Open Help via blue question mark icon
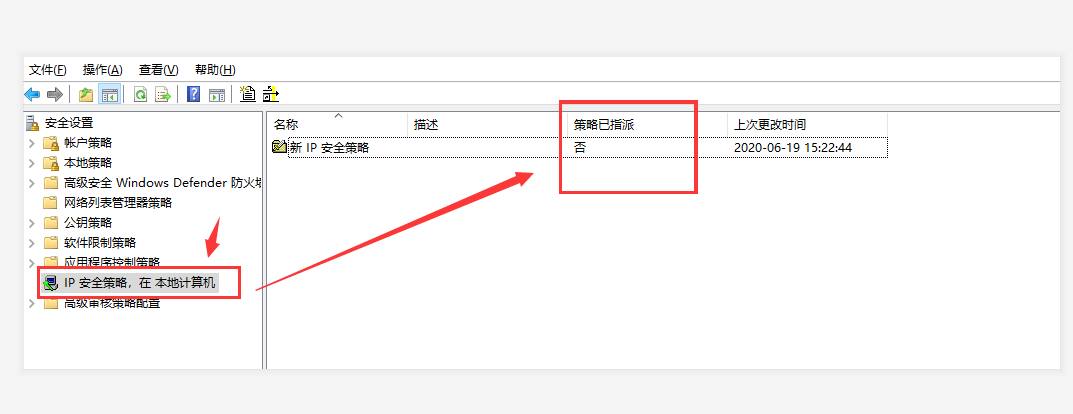 (194, 95)
